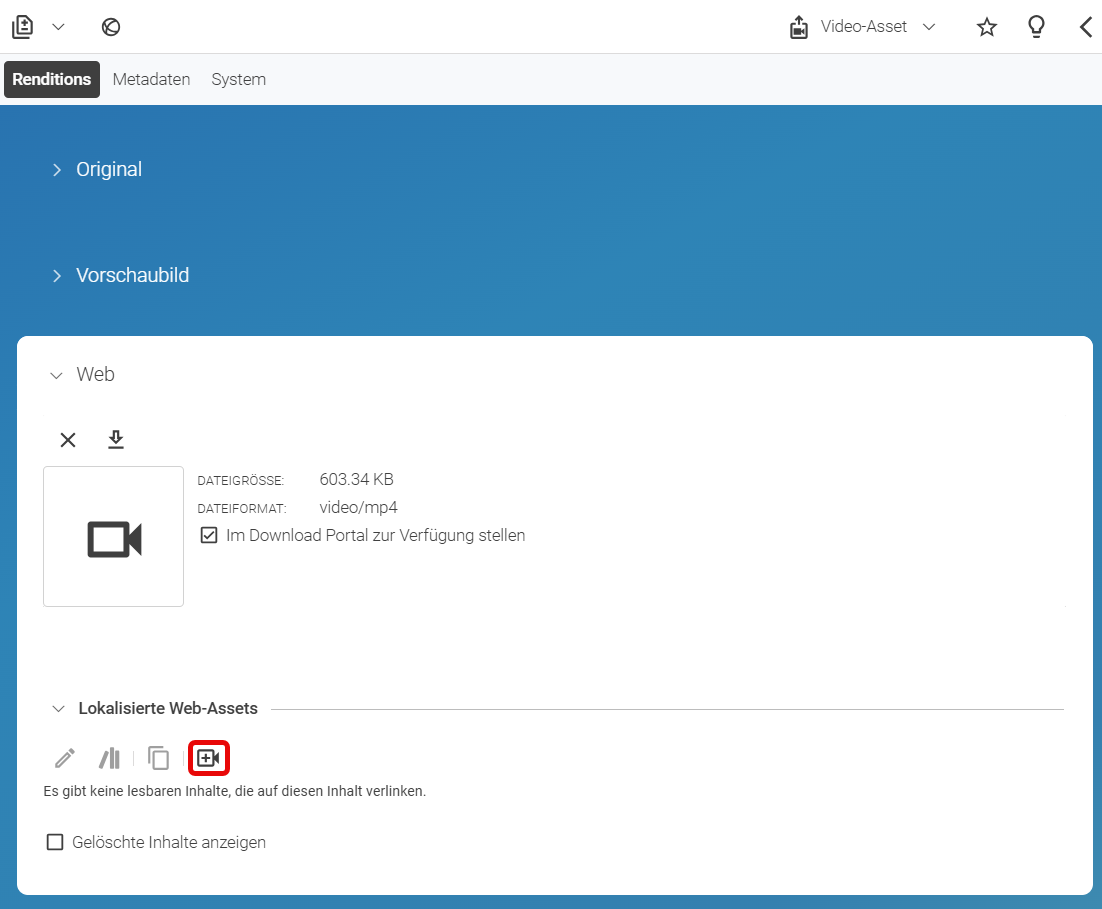Switch to the Renditions tab
The height and width of the screenshot is (909, 1102).
pos(52,79)
